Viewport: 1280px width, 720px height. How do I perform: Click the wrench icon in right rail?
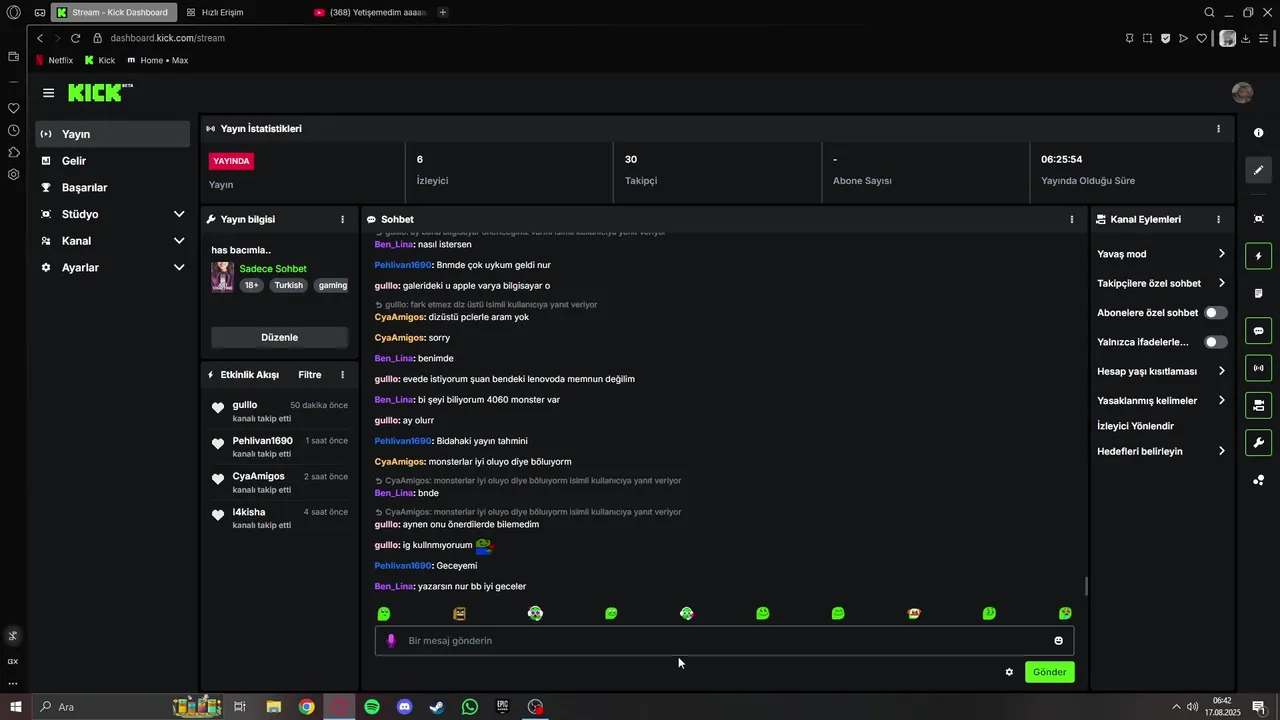1258,442
